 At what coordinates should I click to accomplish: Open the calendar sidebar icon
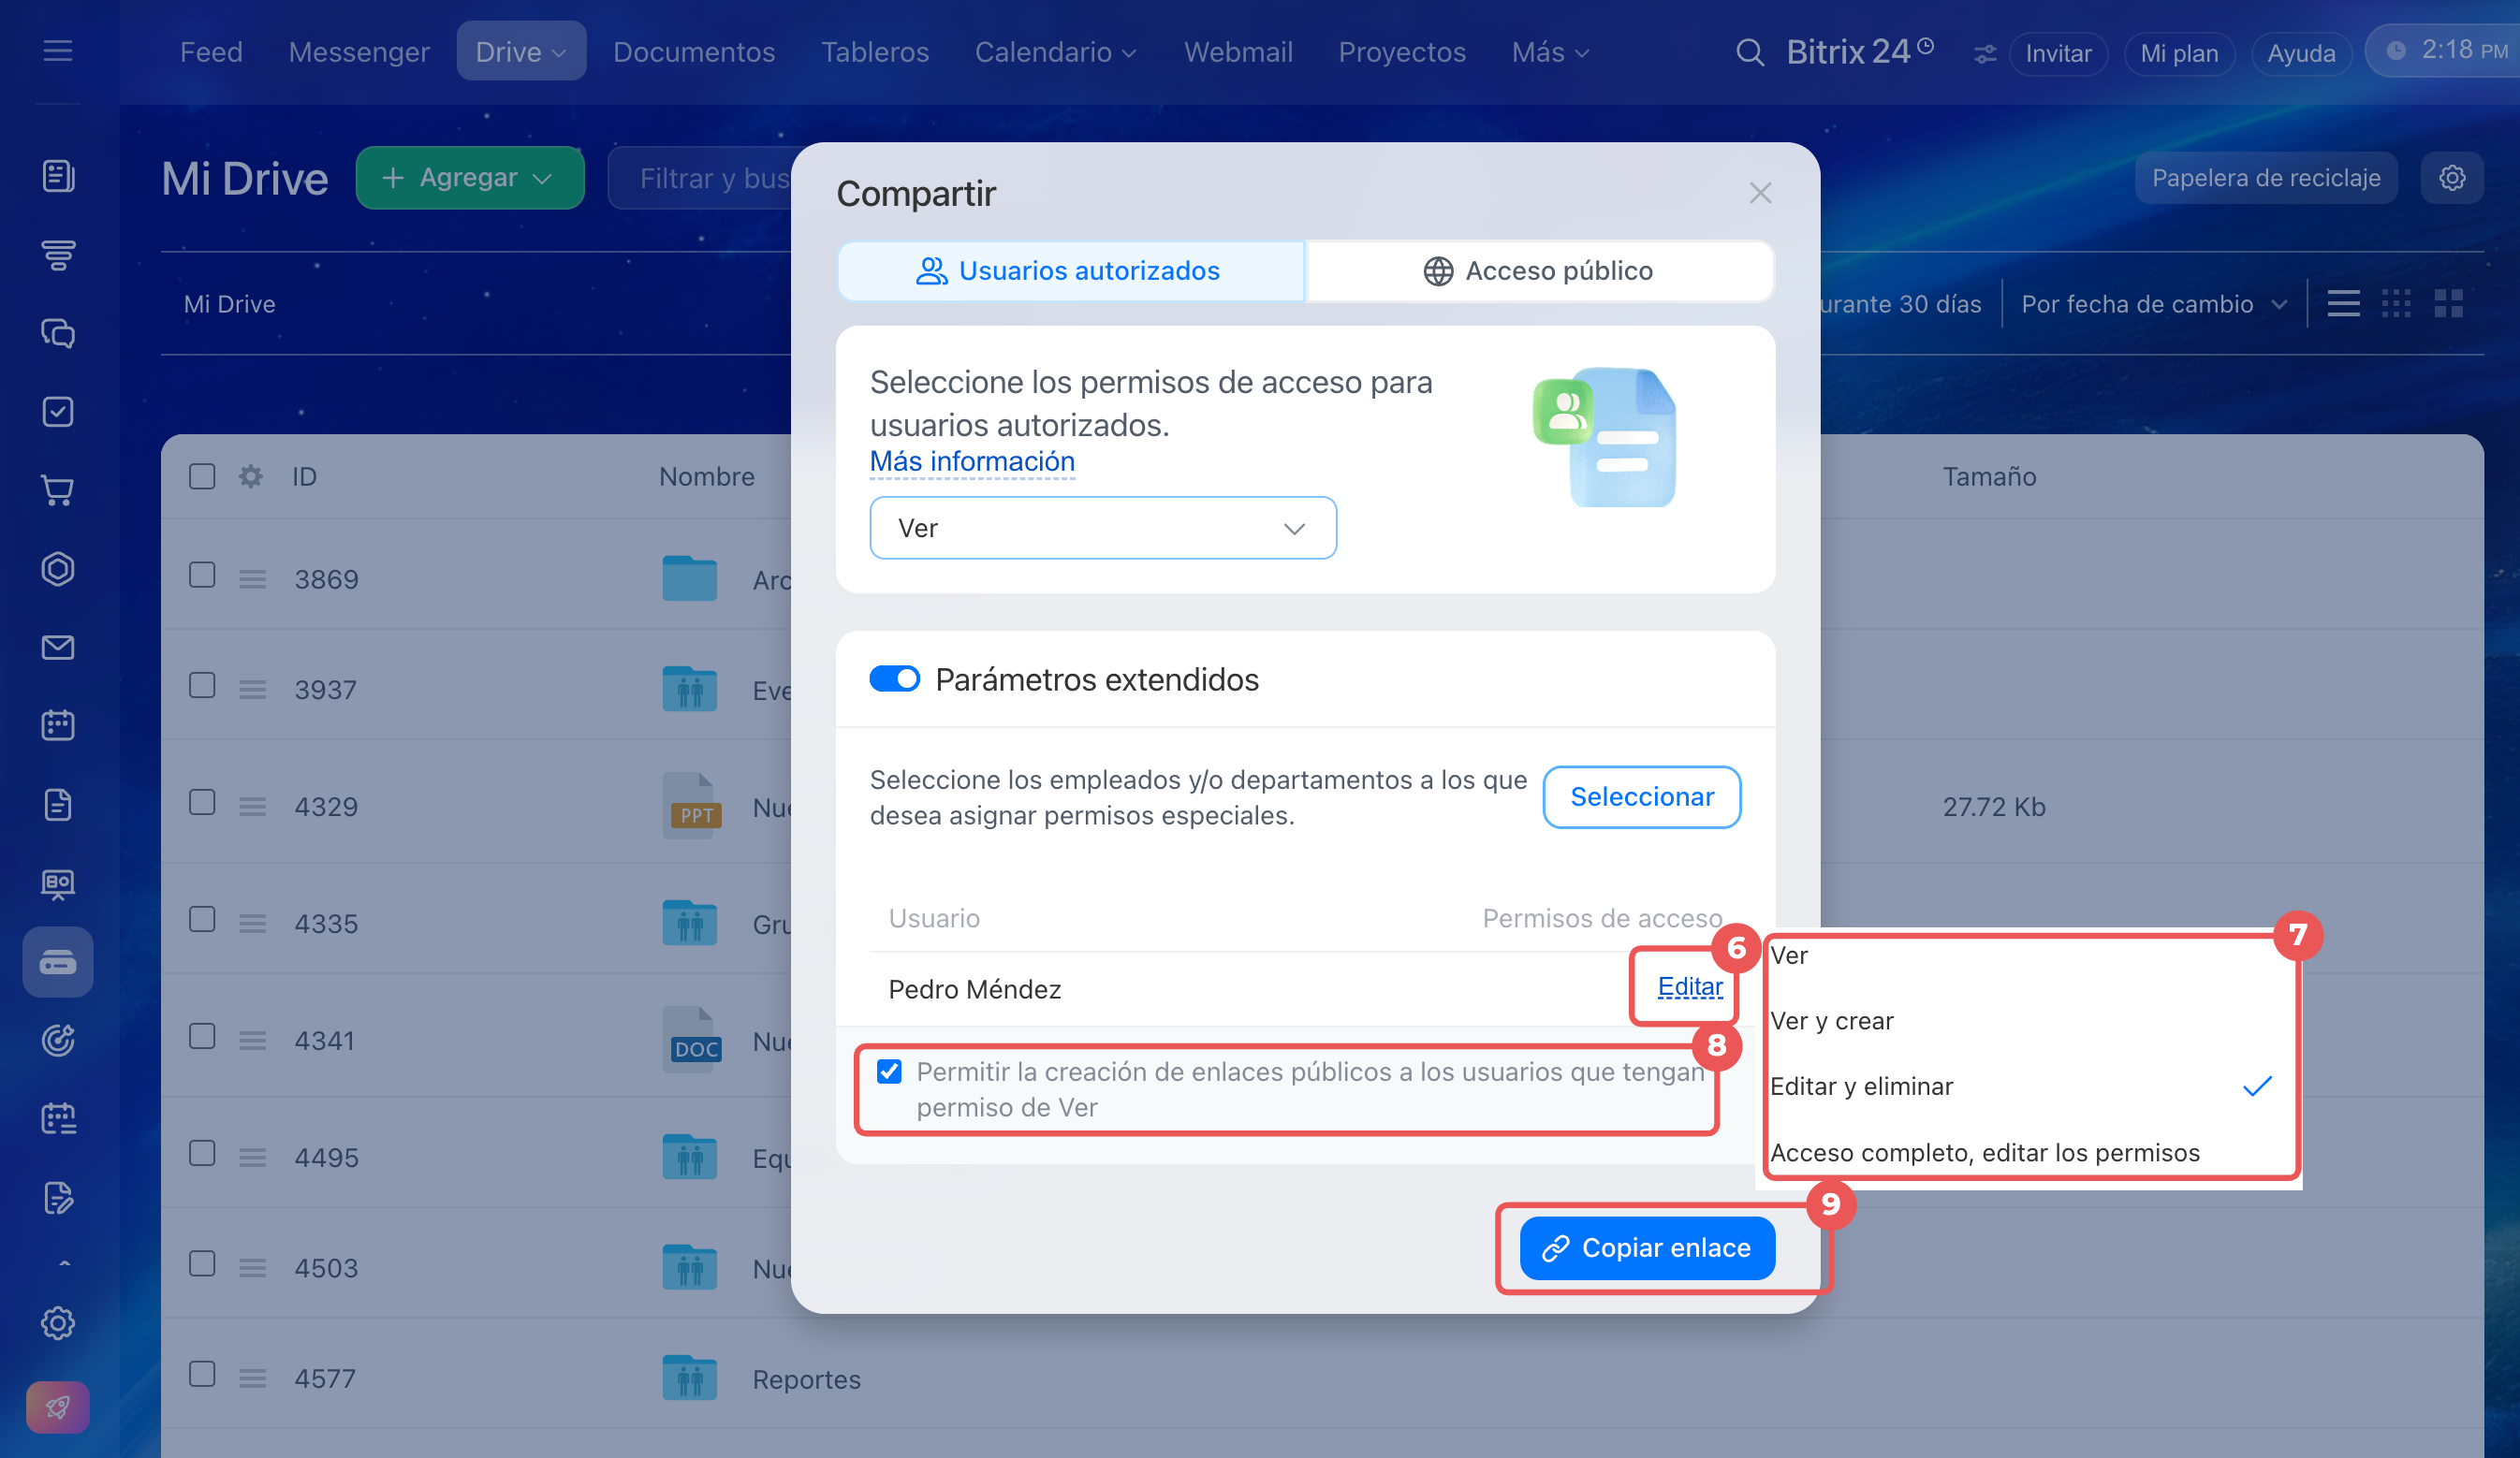pyautogui.click(x=58, y=725)
